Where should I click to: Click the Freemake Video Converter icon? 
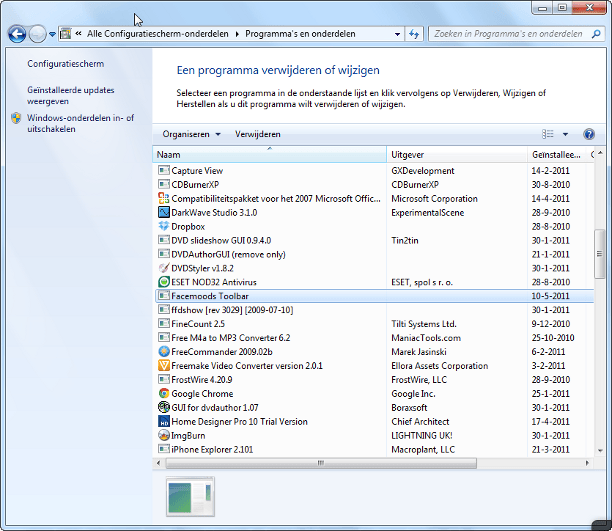tap(164, 365)
